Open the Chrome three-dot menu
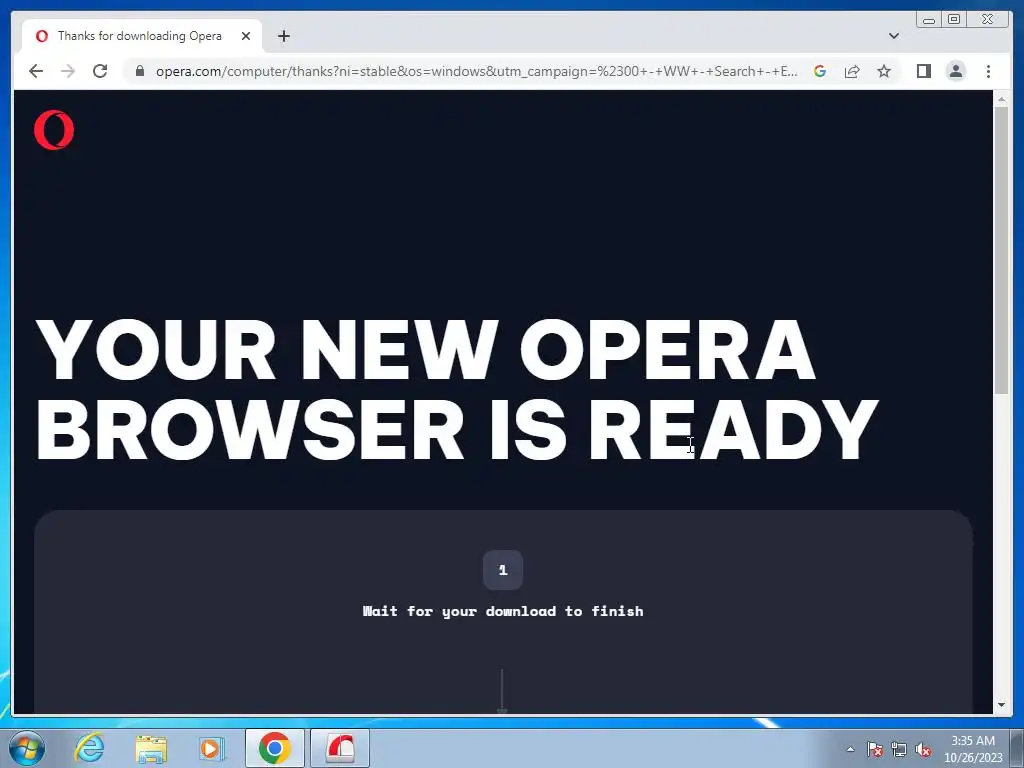This screenshot has height=768, width=1024. click(988, 71)
